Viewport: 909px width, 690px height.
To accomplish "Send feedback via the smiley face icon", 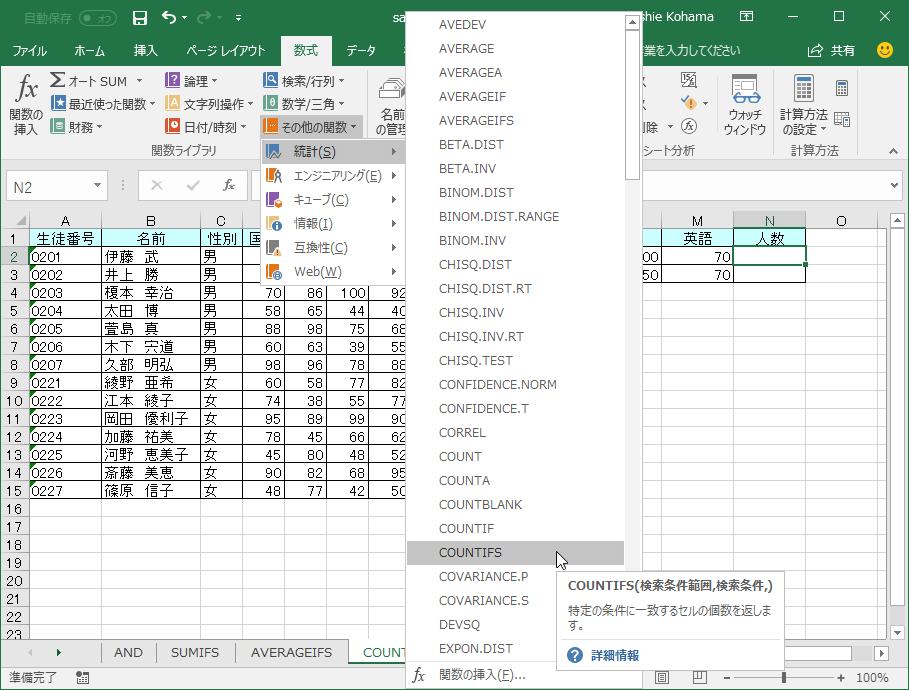I will [884, 50].
